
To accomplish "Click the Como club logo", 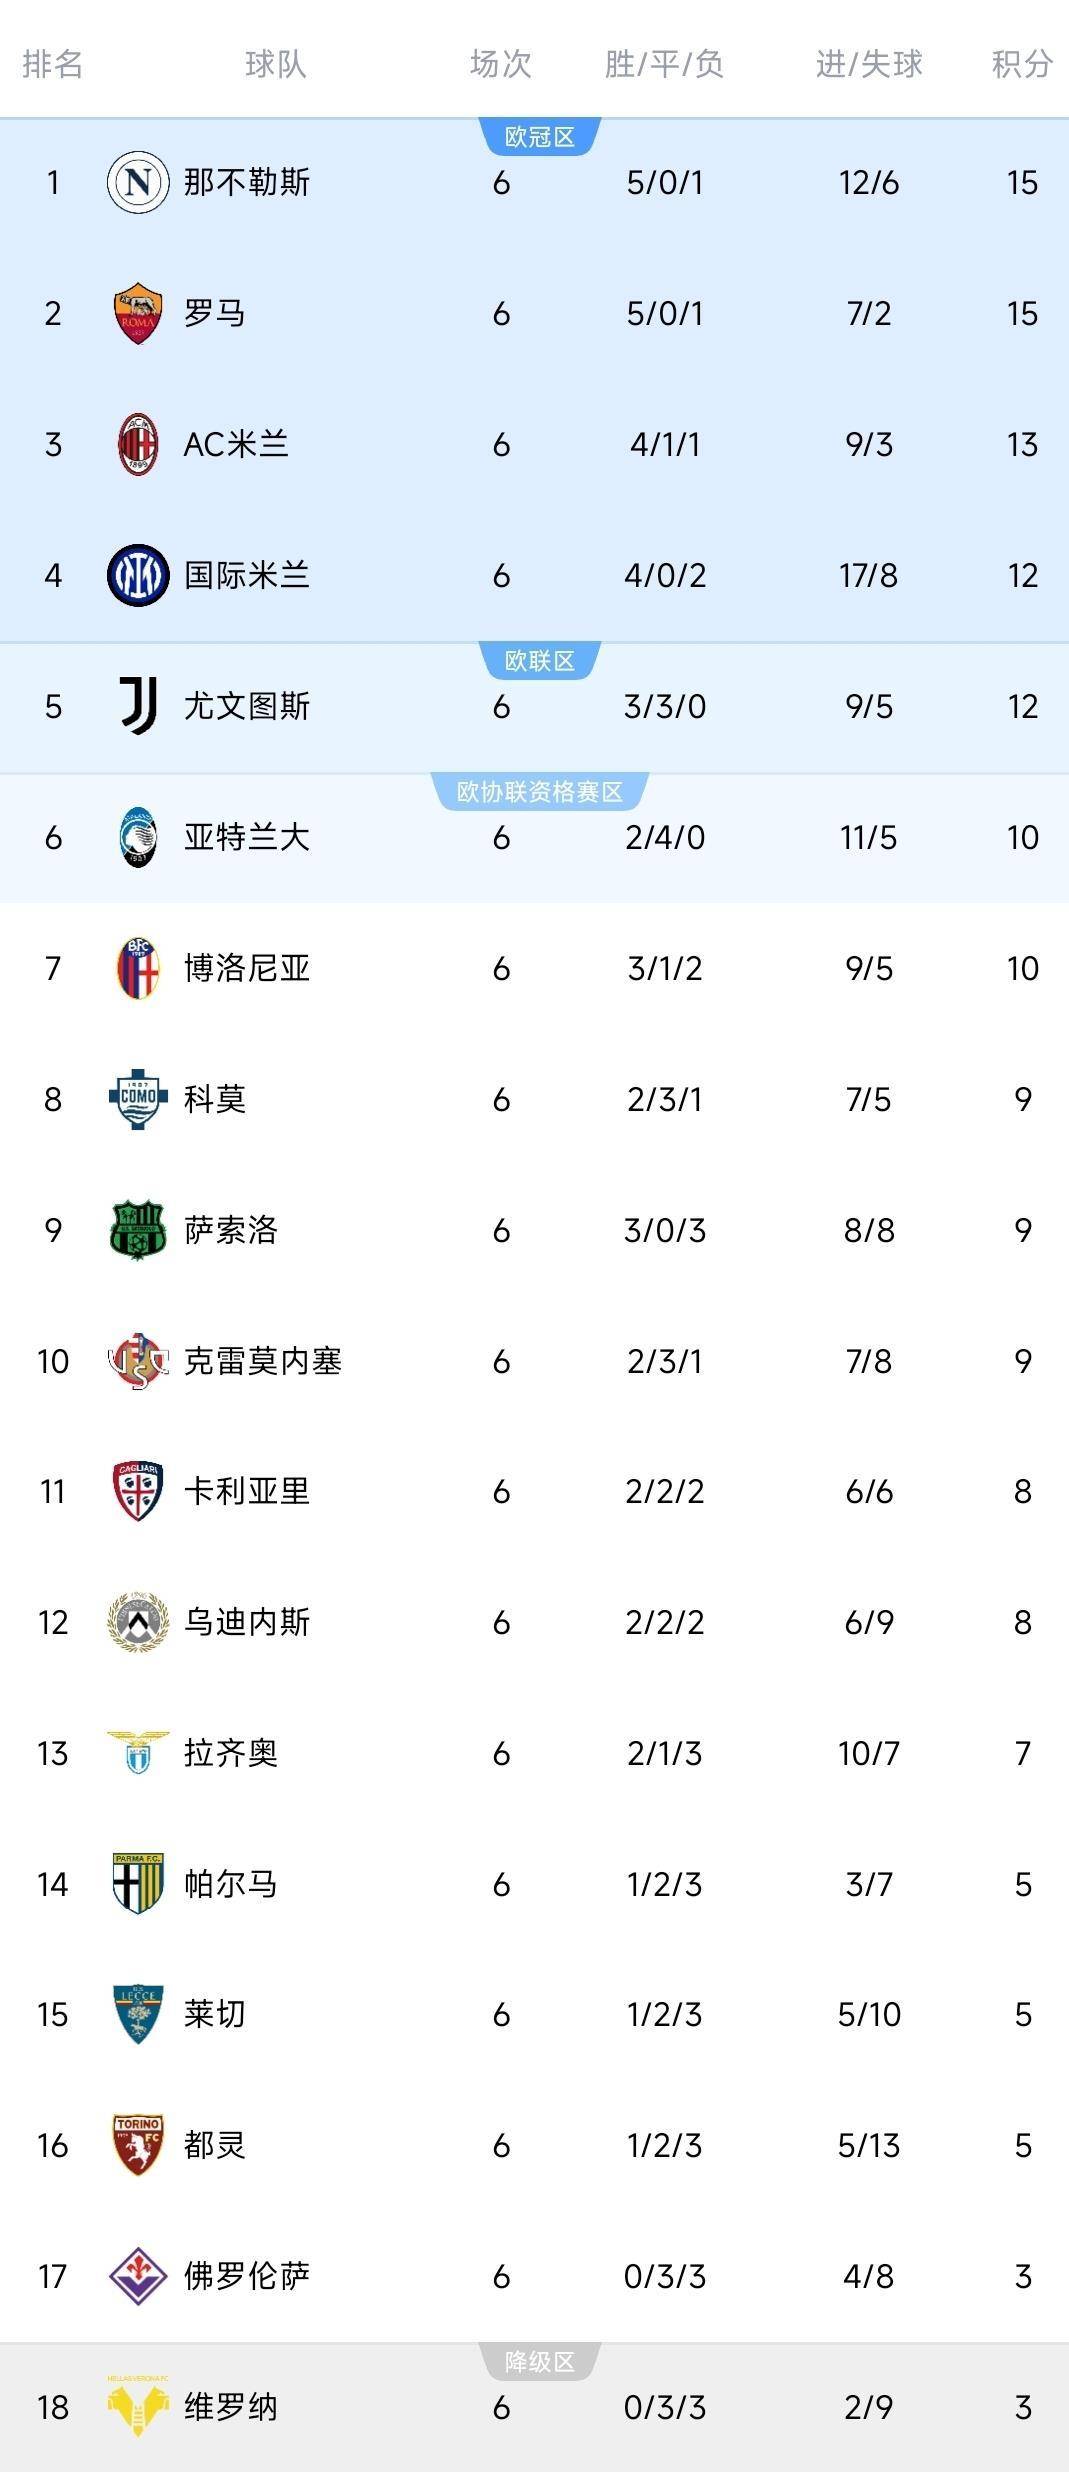I will pyautogui.click(x=138, y=1099).
